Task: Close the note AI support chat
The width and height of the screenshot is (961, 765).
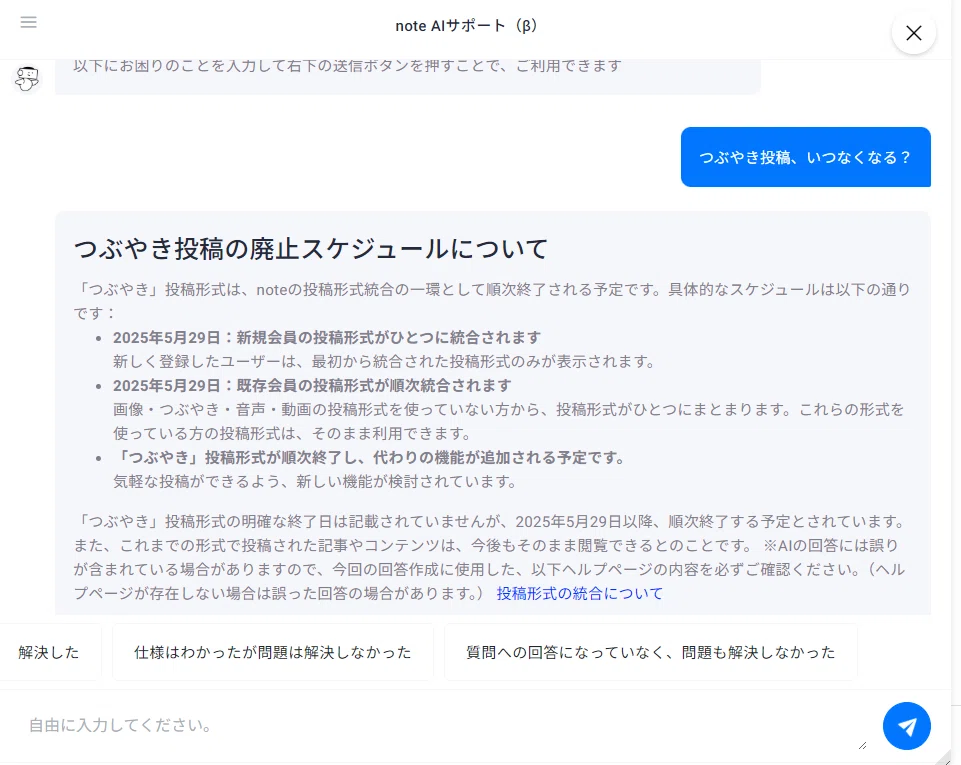Action: click(914, 33)
